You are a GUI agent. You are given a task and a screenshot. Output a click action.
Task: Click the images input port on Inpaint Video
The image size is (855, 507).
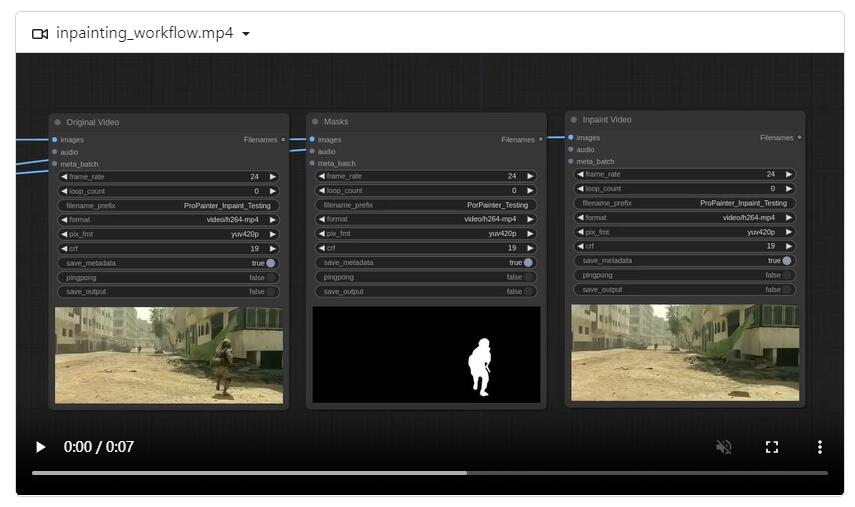tap(570, 137)
